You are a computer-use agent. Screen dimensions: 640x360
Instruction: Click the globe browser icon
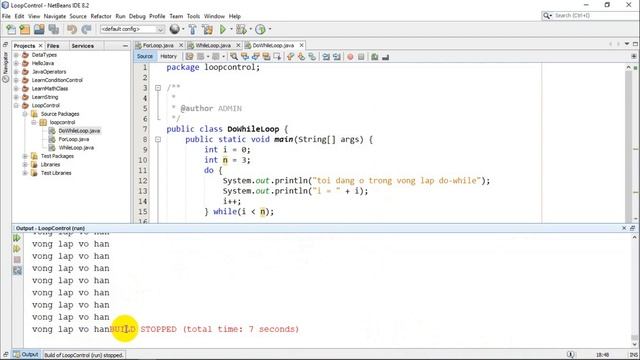(175, 29)
